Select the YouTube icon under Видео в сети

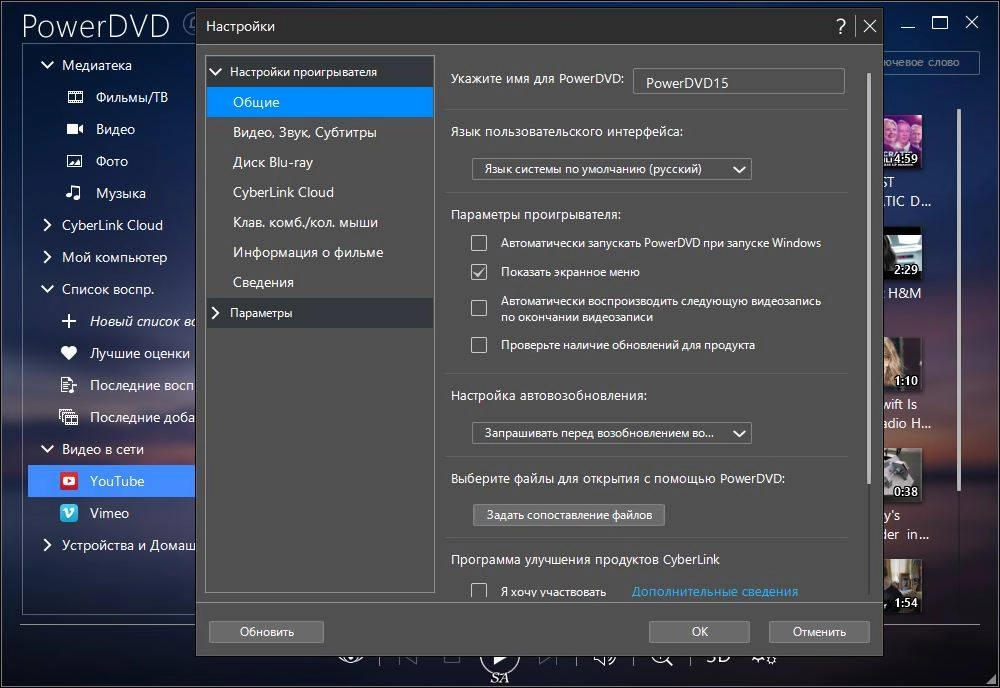(69, 481)
